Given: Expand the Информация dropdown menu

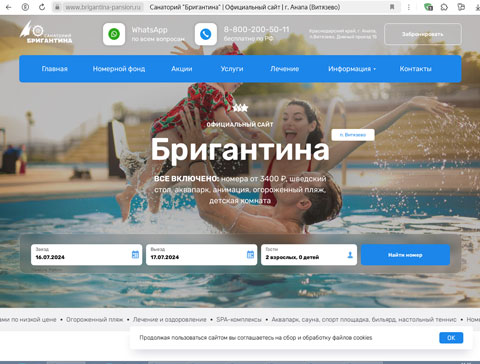Looking at the screenshot, I should point(352,69).
